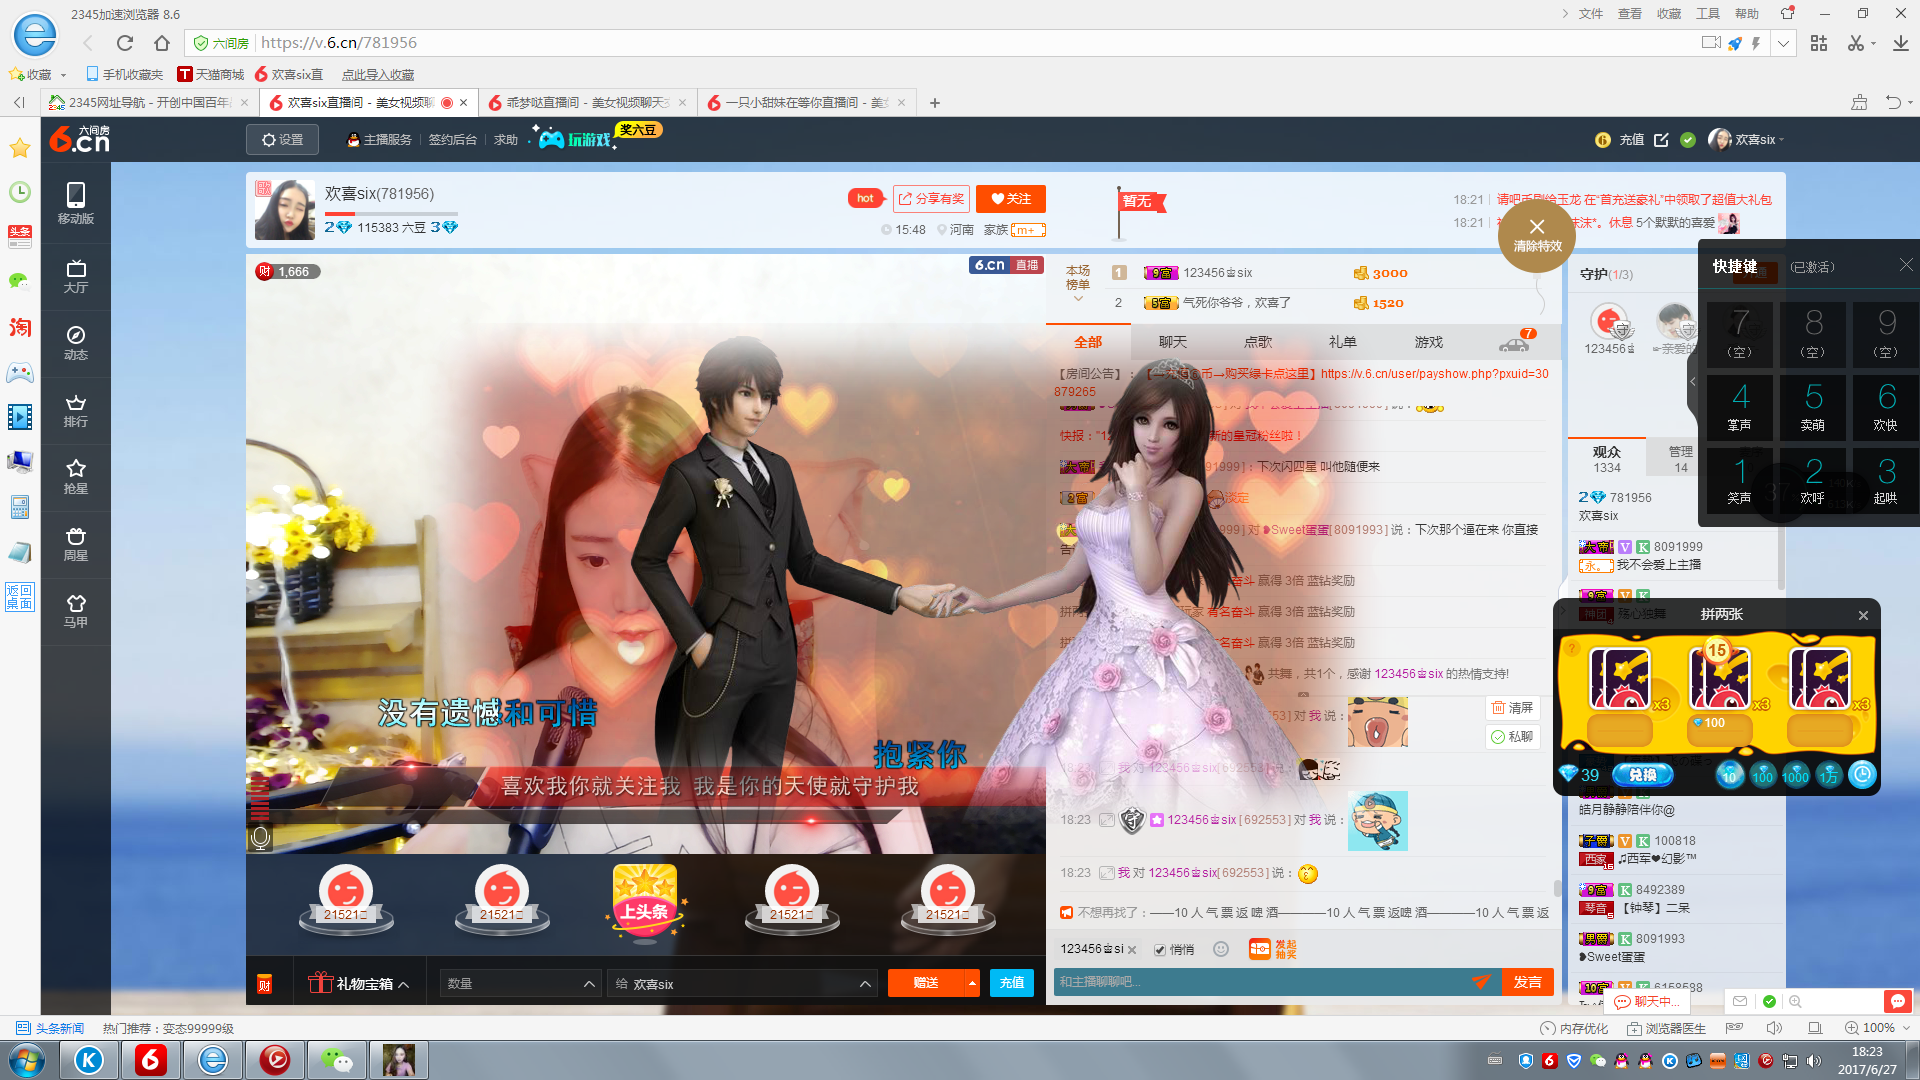Select the 1000 bet chip in 拼两张
This screenshot has width=1920, height=1080.
point(1796,774)
